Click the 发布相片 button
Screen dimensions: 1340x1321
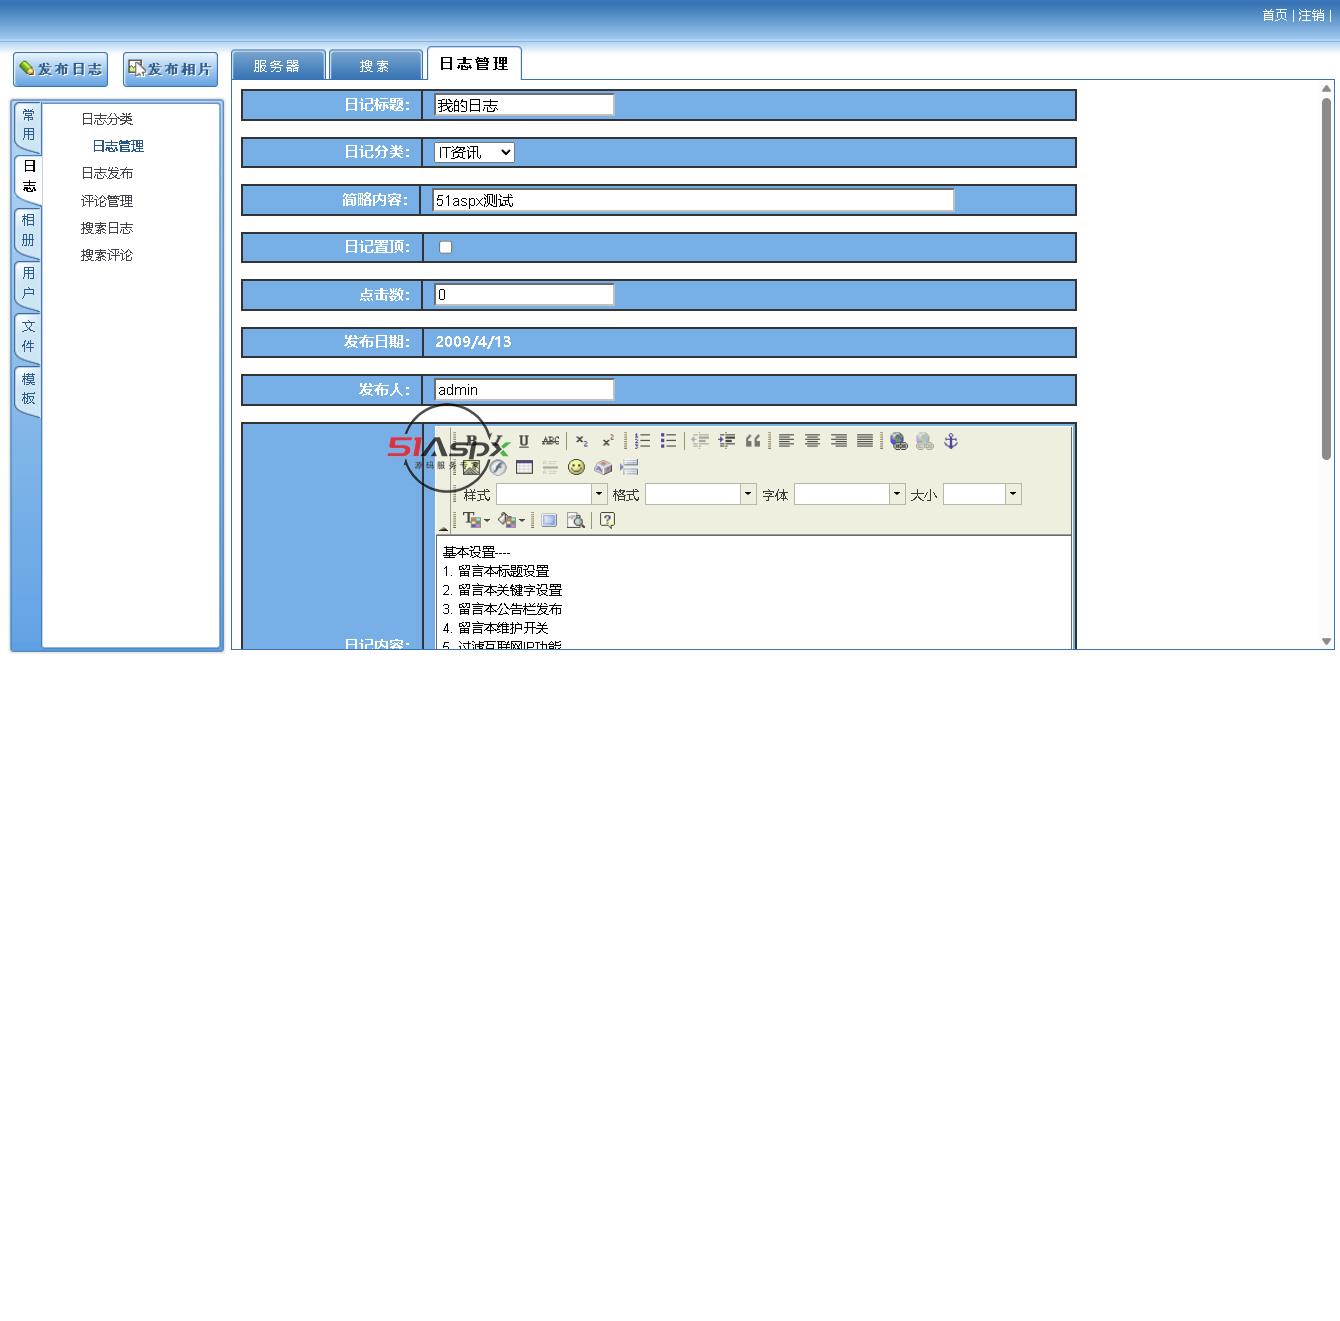170,69
